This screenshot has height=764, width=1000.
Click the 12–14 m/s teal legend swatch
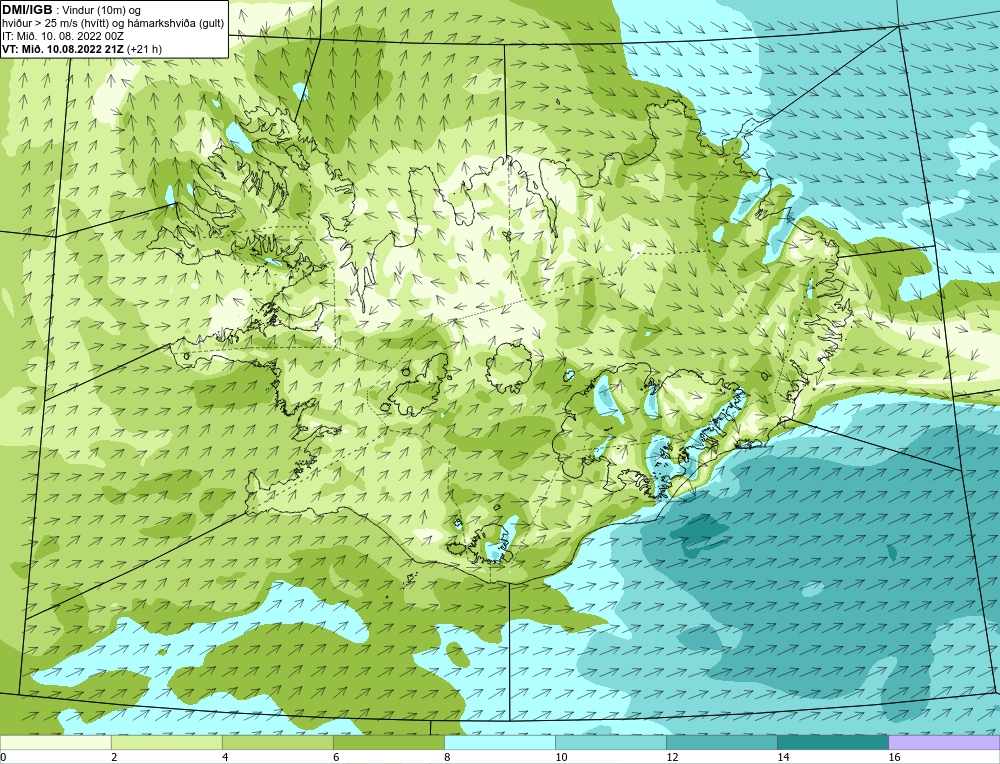(721, 742)
